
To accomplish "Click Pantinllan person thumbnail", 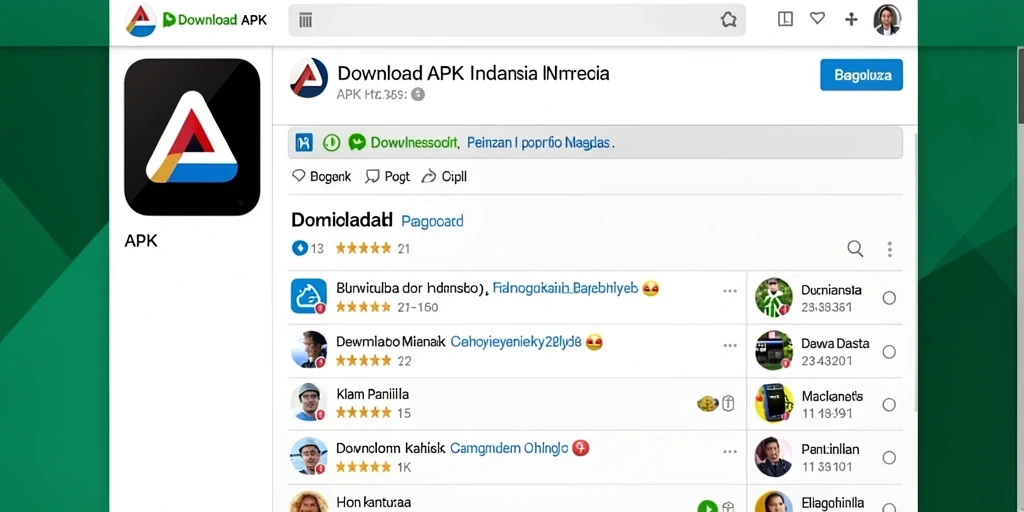I will (x=774, y=456).
